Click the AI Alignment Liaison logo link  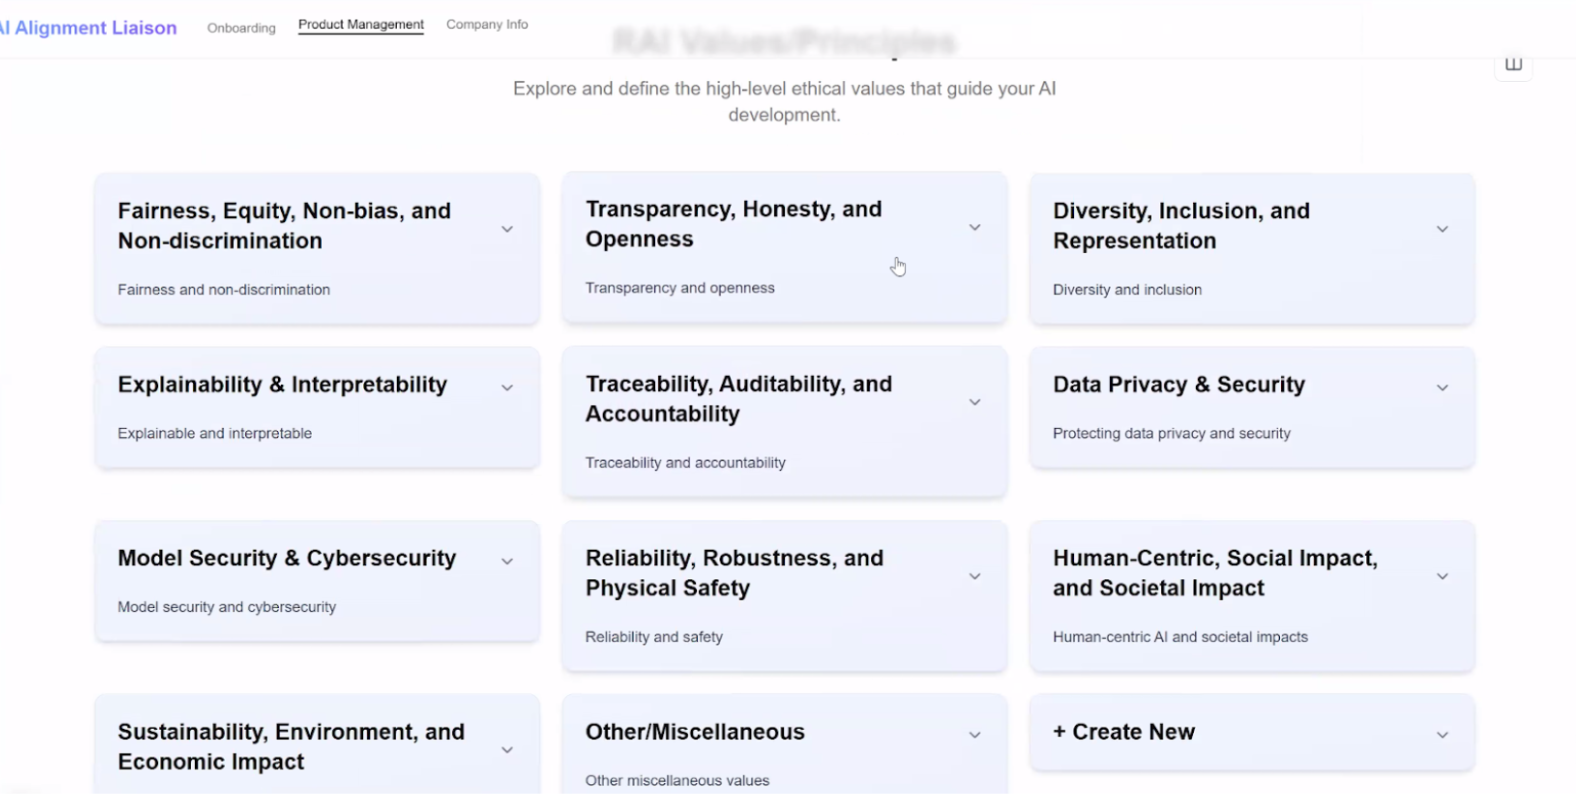[x=91, y=28]
